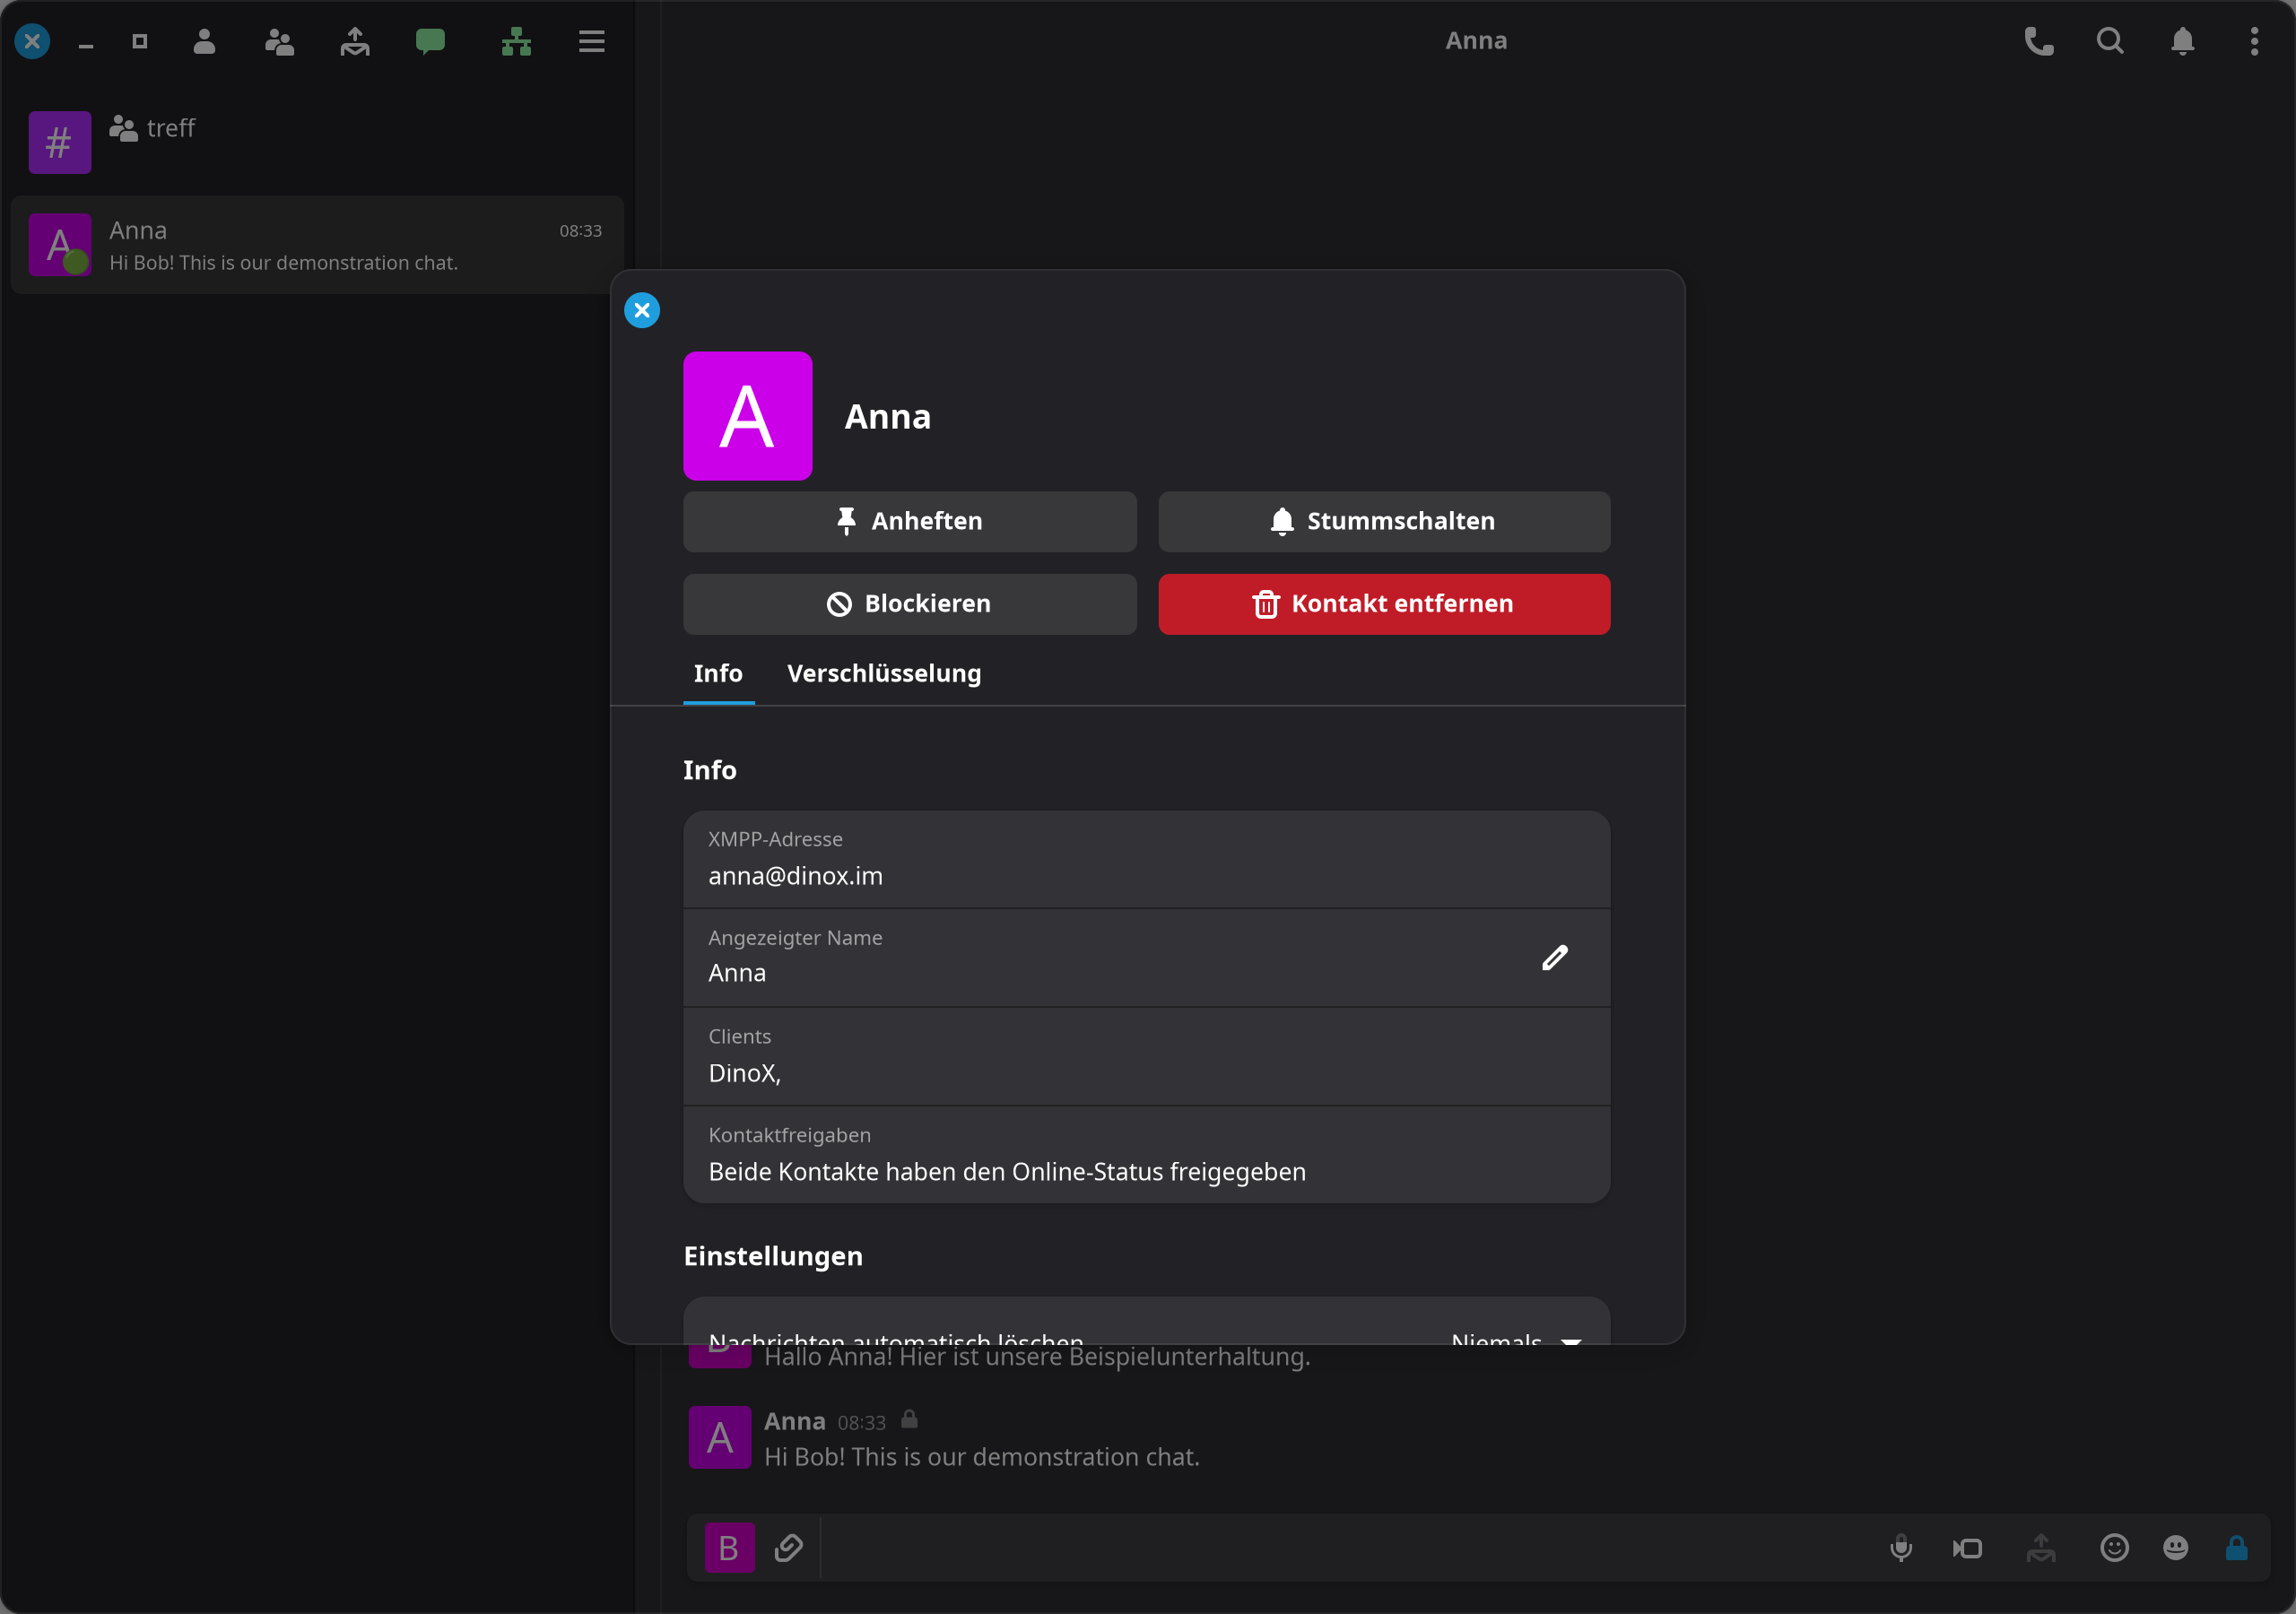Viewport: 2296px width, 1614px height.
Task: Open the treff group chat
Action: click(x=317, y=142)
